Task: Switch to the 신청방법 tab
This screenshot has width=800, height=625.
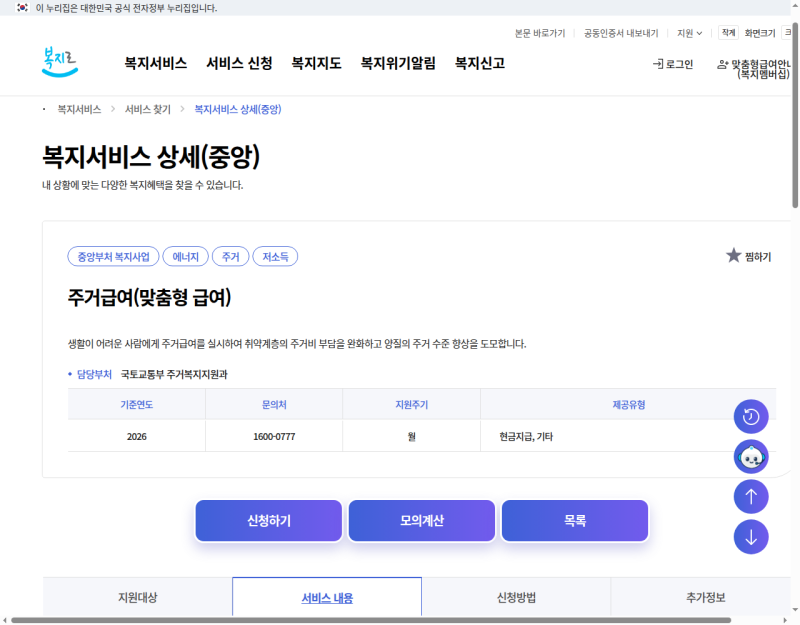Action: pos(516,597)
